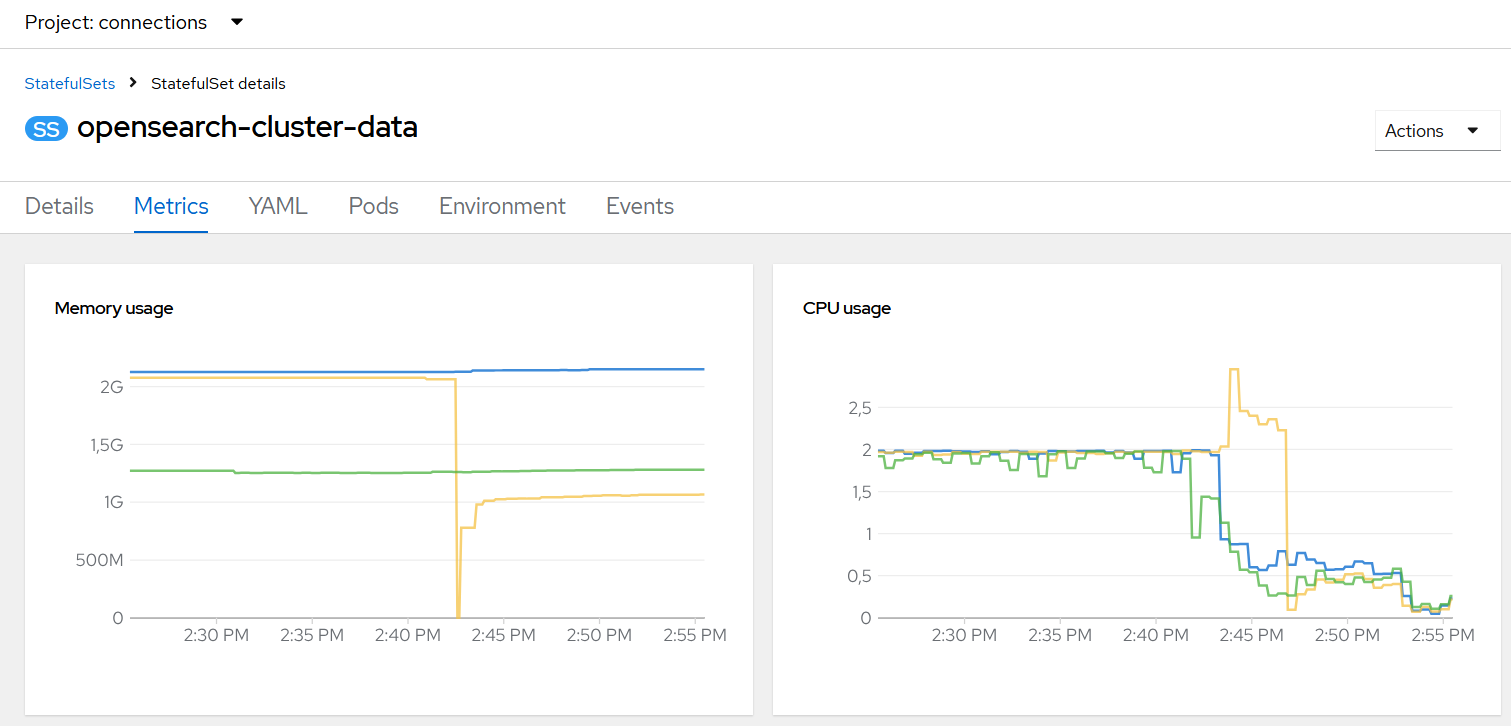Click the CPU usage chart title

coord(846,308)
